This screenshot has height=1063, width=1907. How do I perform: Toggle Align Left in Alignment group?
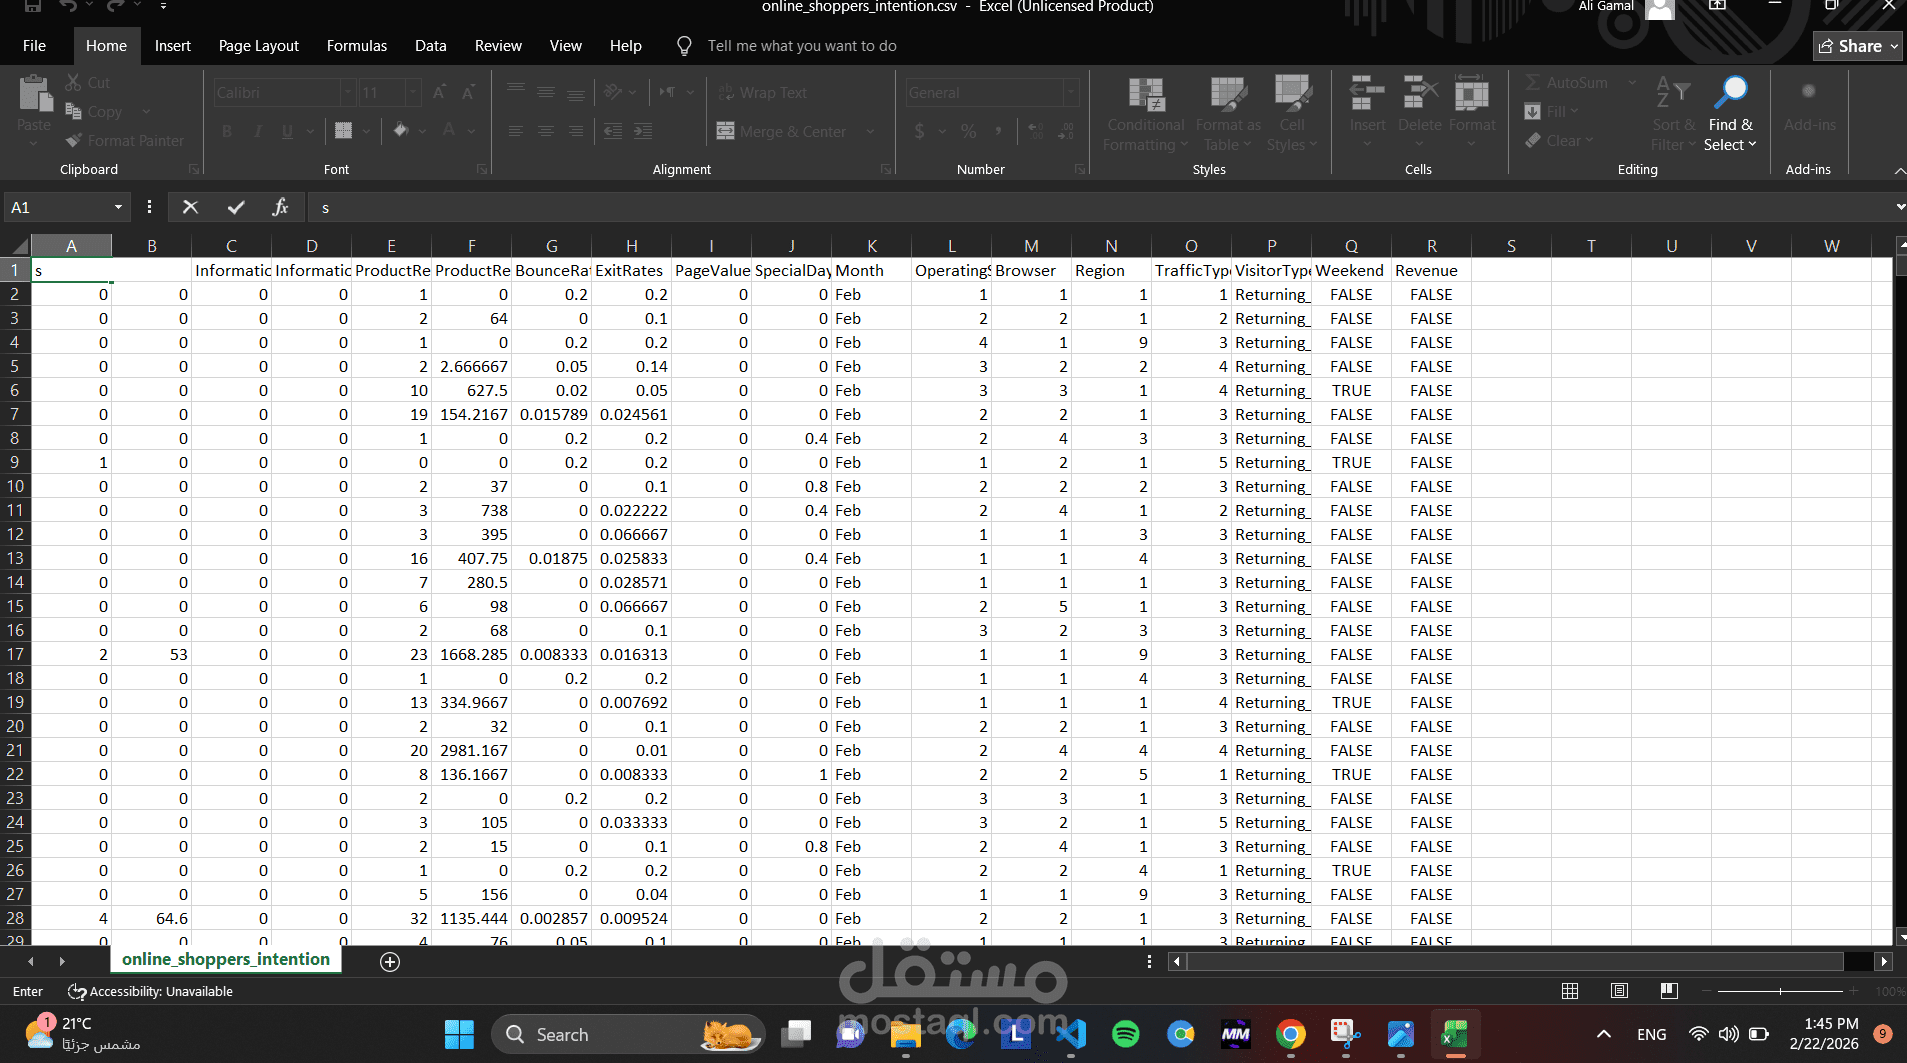click(516, 132)
